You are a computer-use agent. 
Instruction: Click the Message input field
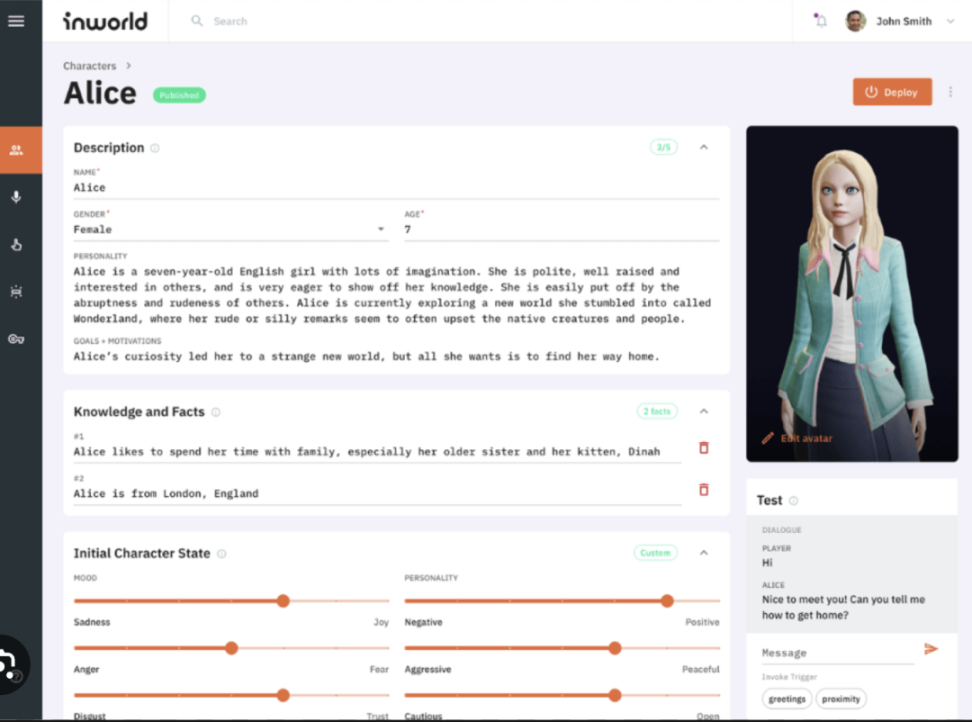(x=838, y=653)
